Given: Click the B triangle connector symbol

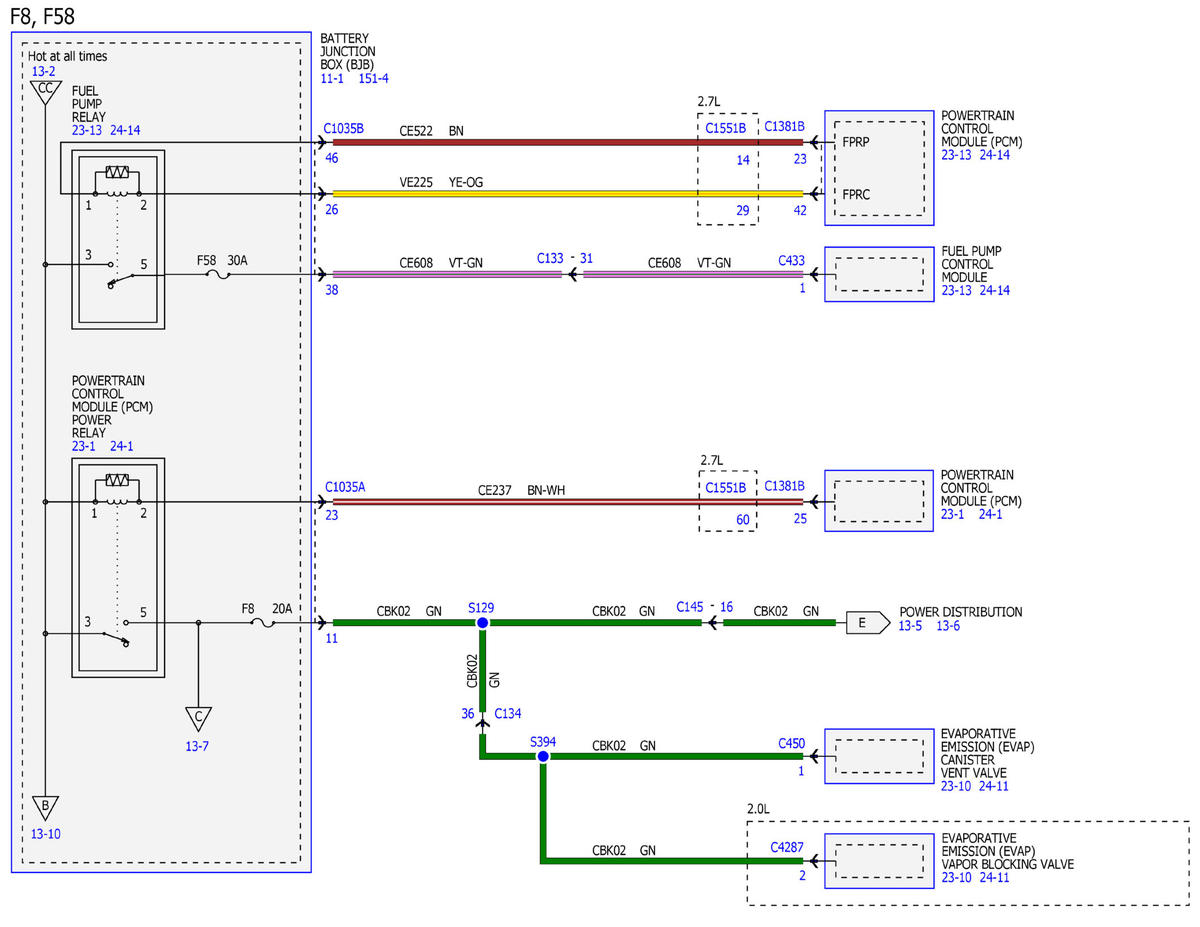Looking at the screenshot, I should 44,806.
